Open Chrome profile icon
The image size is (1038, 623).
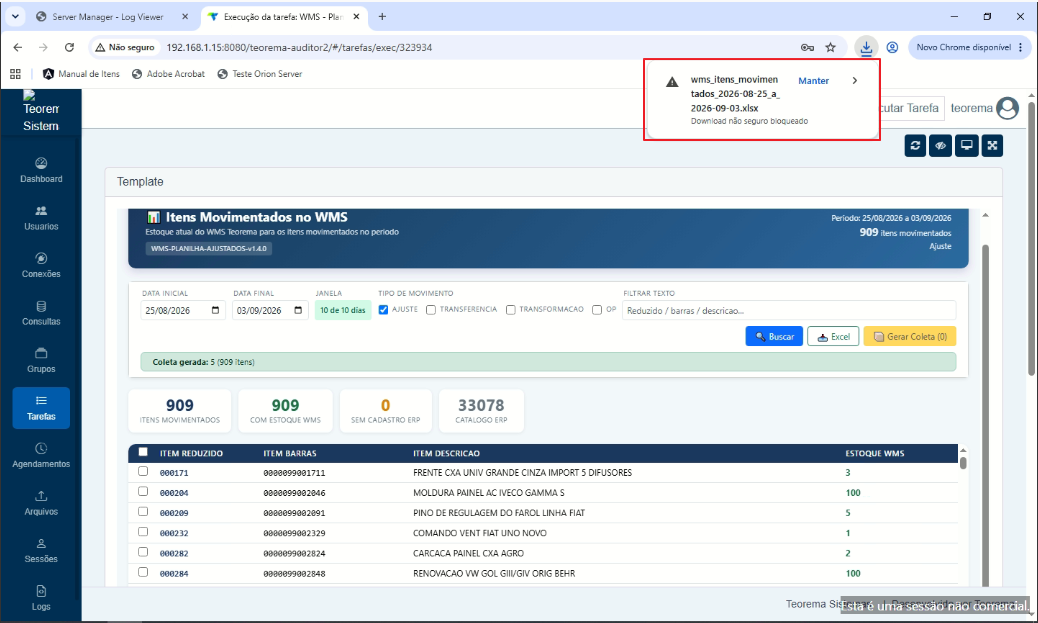892,47
